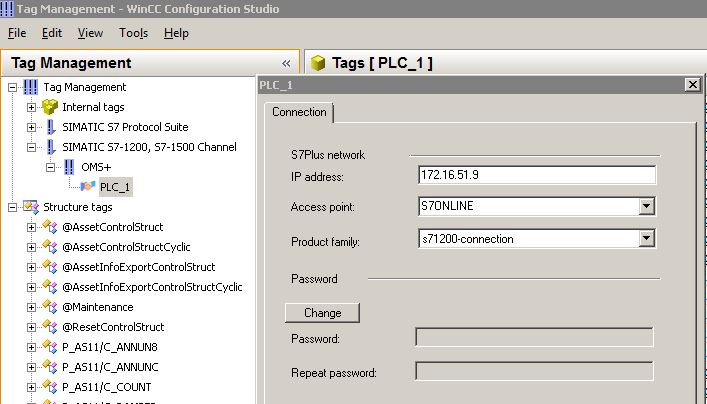Open the Help menu
Viewport: 707px width, 404px height.
point(176,33)
